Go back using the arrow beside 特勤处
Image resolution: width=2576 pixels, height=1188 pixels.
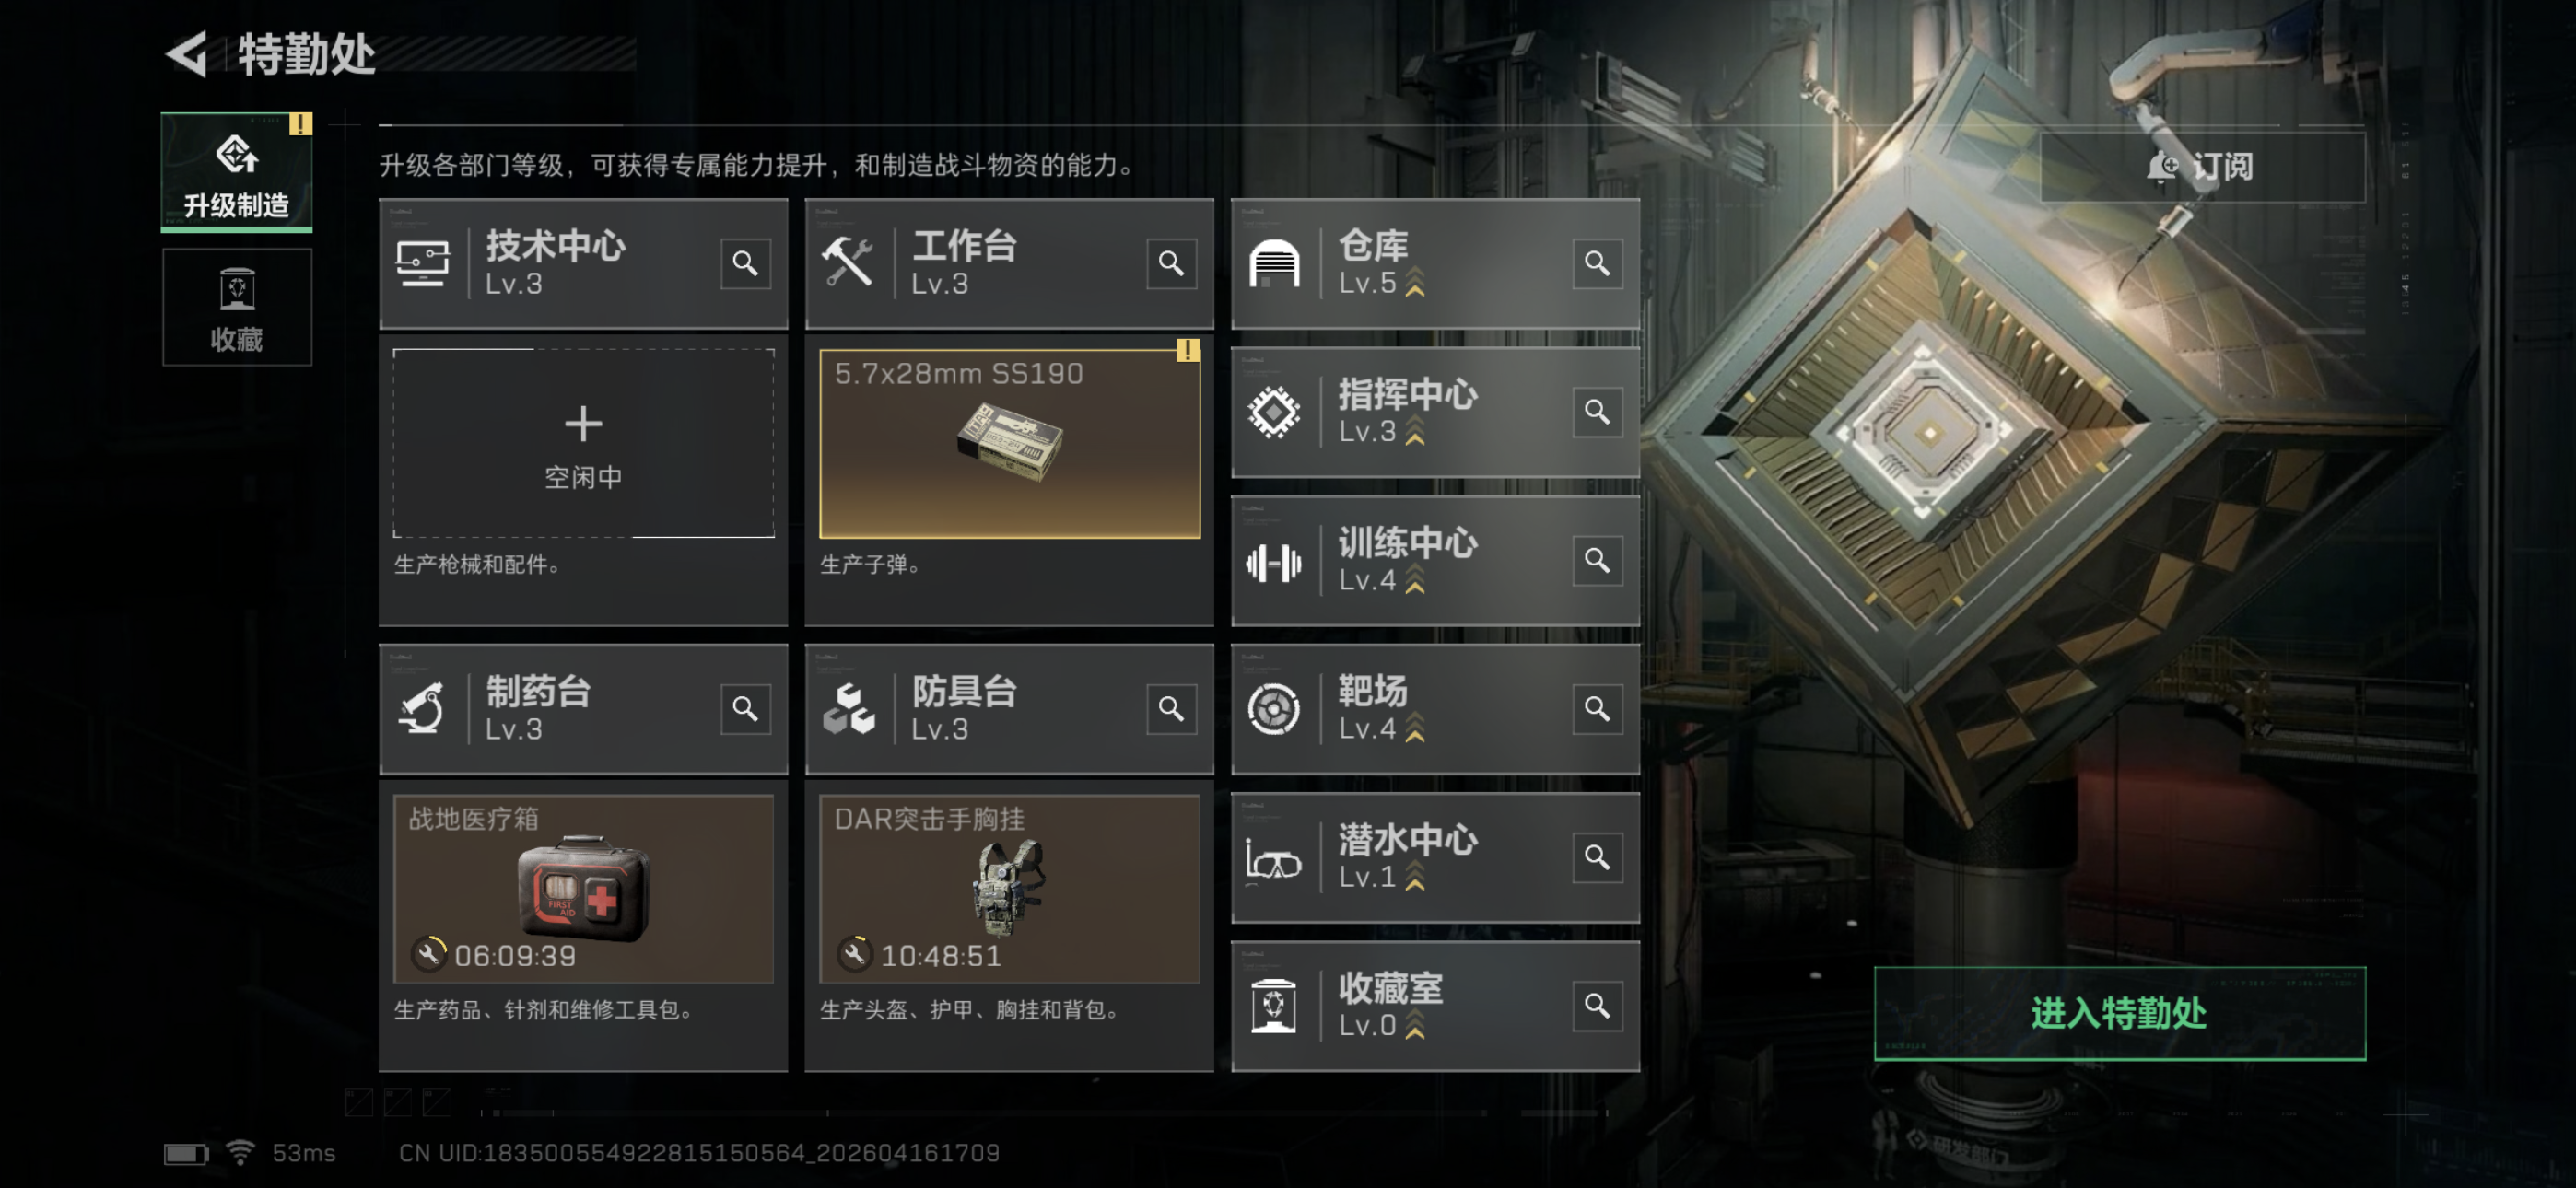187,54
